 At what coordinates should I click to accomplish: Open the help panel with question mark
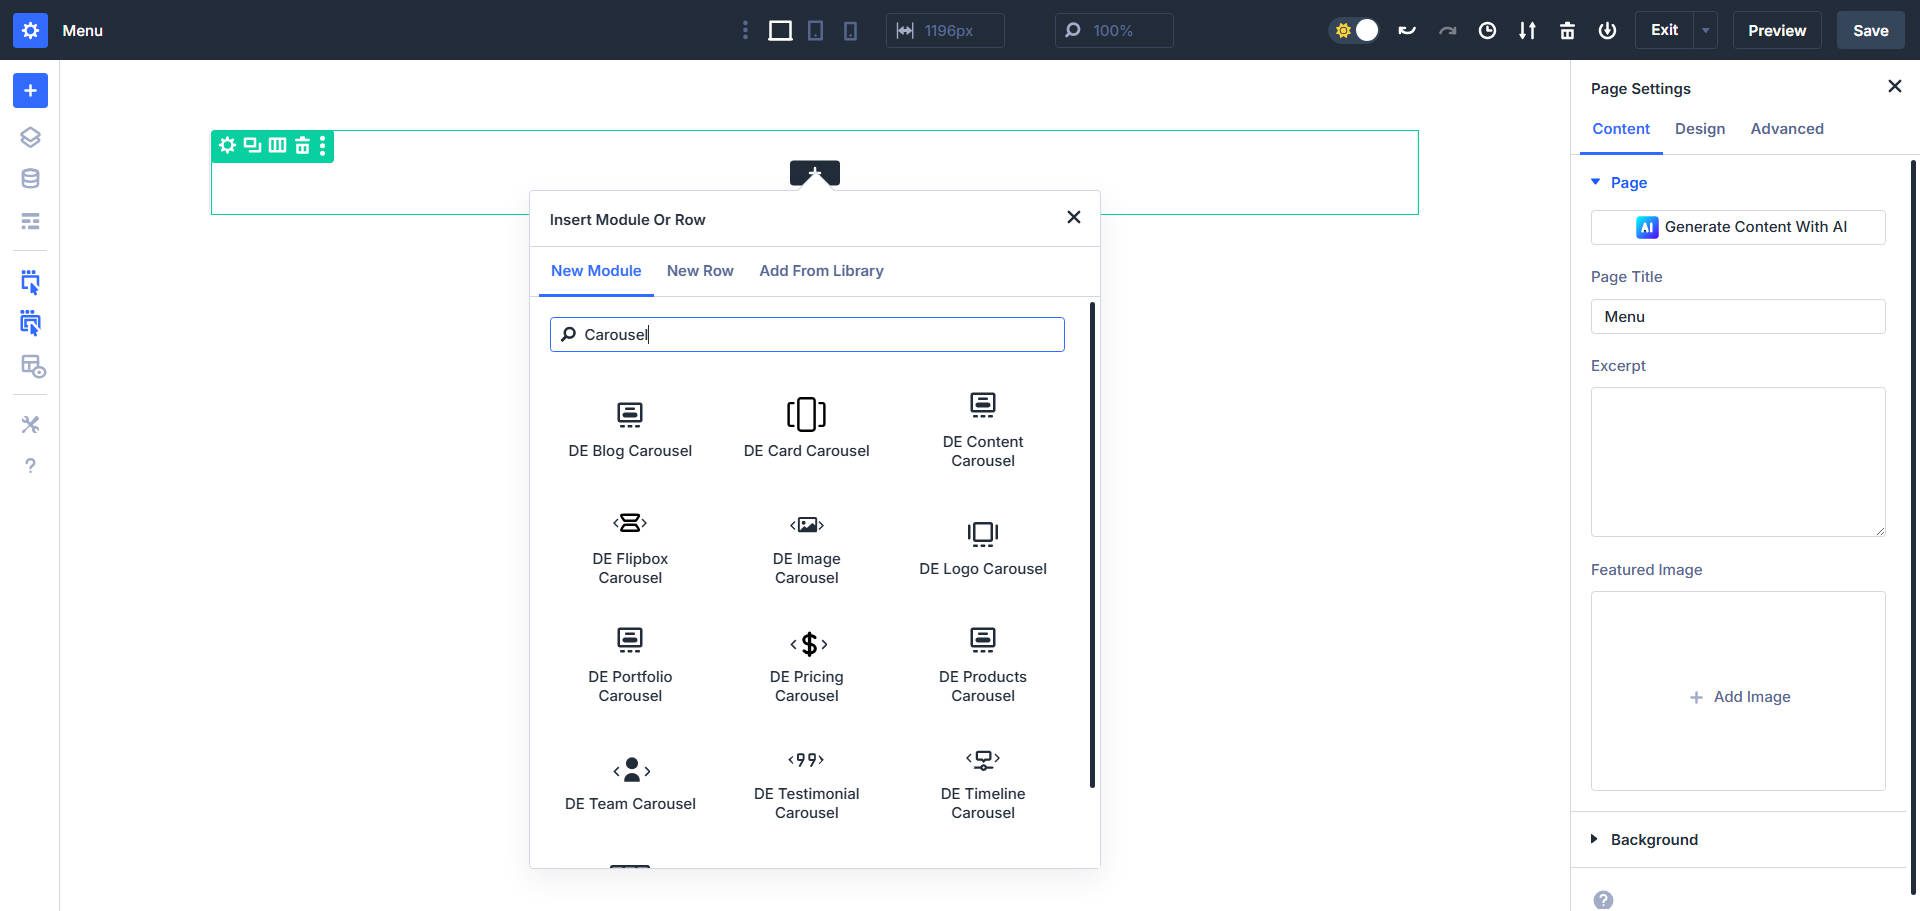[30, 465]
